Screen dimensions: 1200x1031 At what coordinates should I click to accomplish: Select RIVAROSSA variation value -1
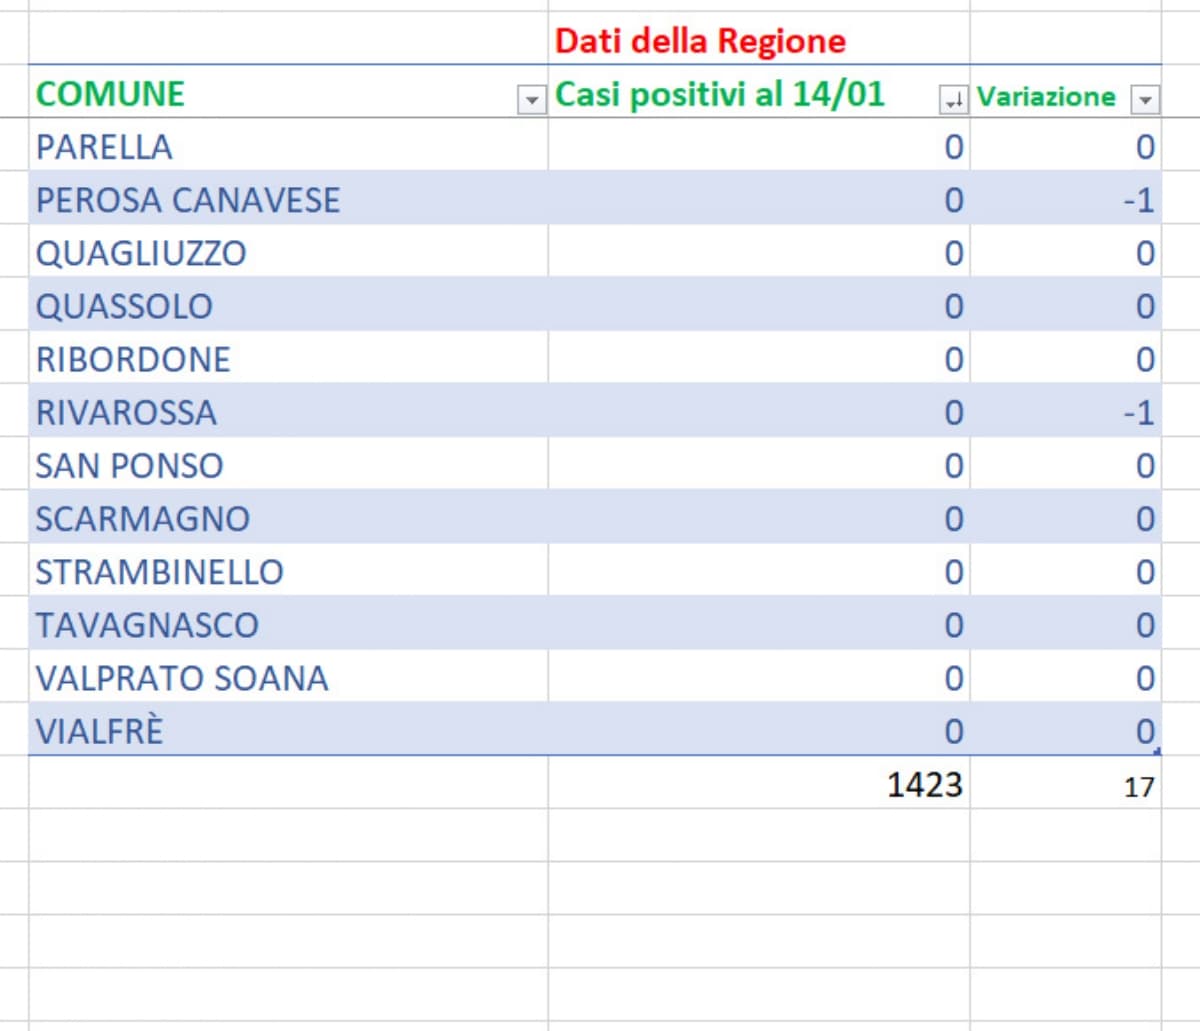1137,412
